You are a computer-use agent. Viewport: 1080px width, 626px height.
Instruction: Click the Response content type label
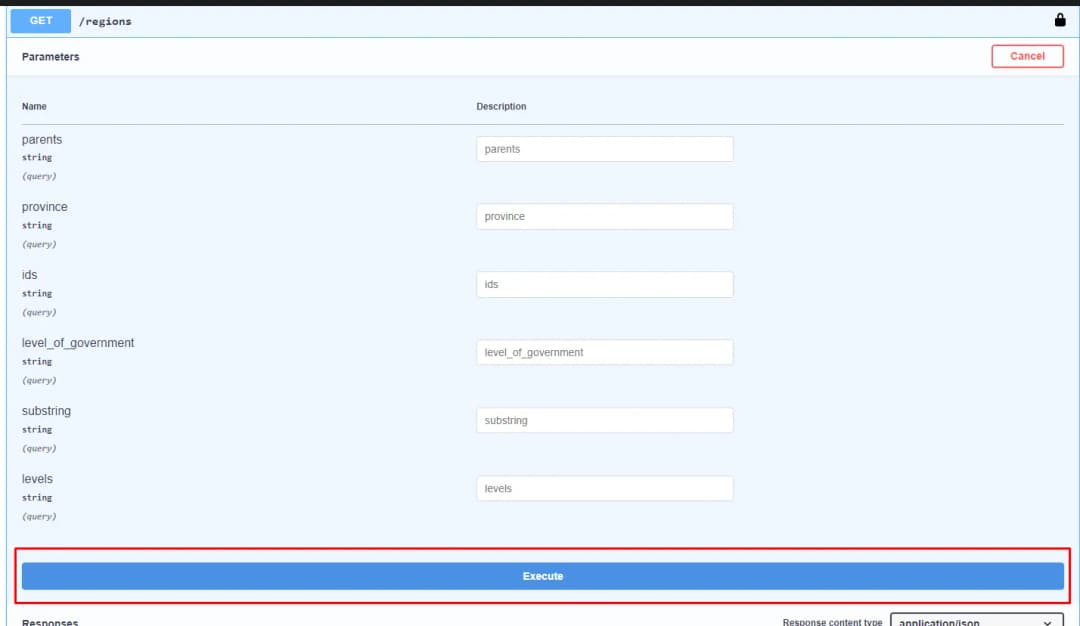tap(832, 622)
